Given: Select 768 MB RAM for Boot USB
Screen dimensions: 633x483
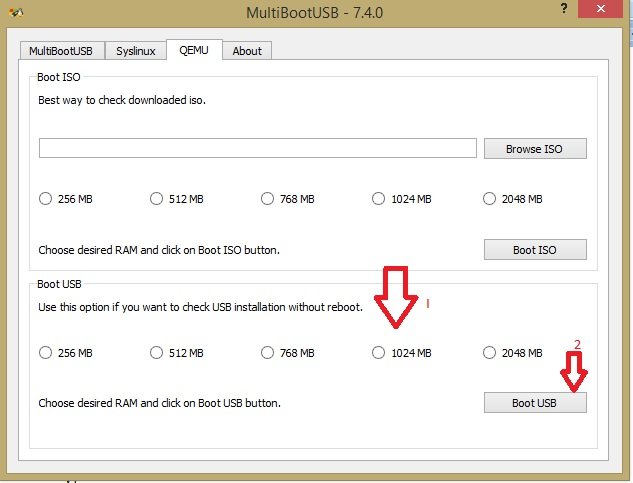Looking at the screenshot, I should [288, 353].
